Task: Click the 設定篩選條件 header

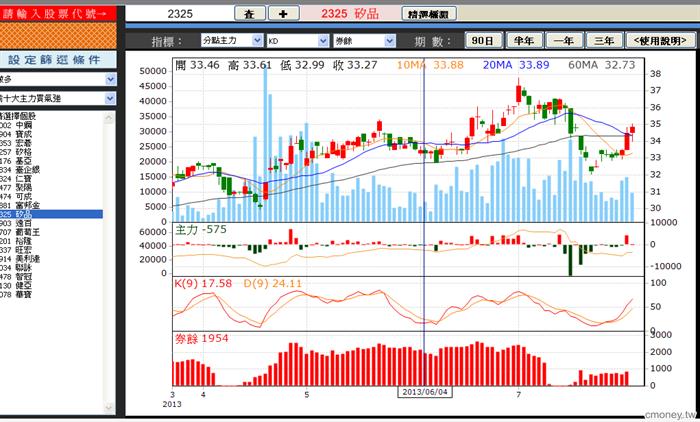Action: pyautogui.click(x=58, y=60)
